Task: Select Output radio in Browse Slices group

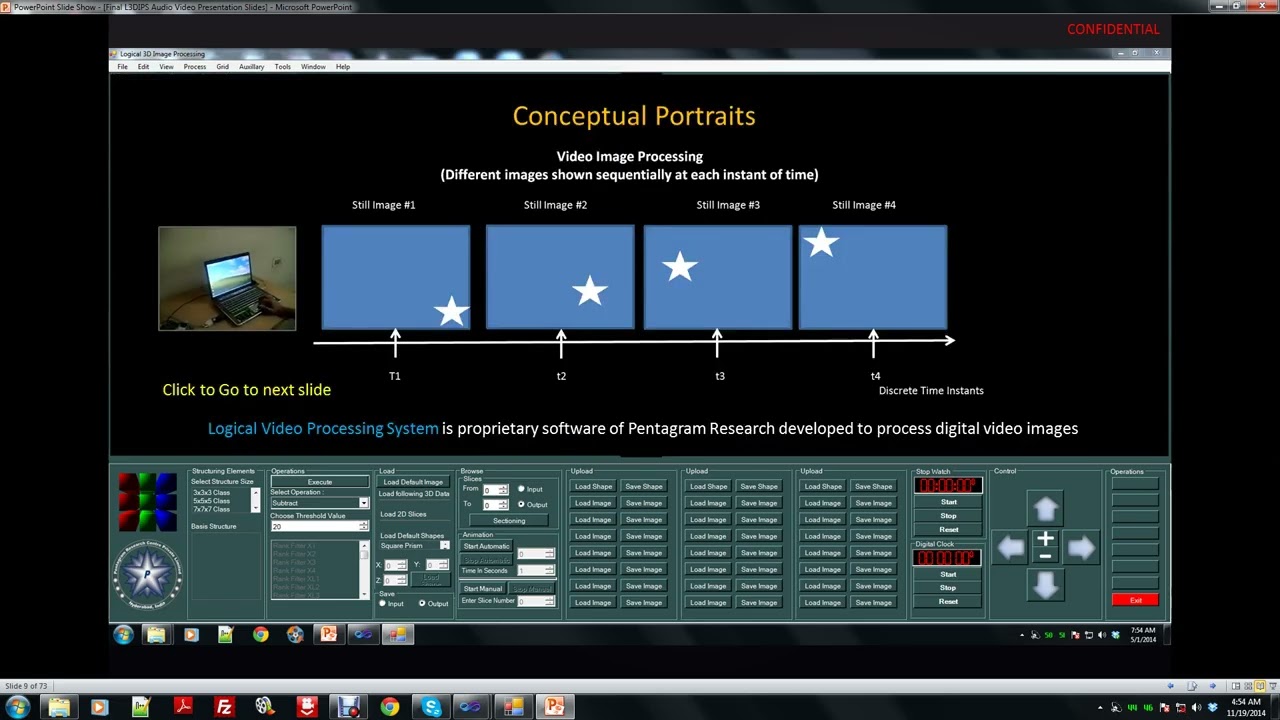Action: [x=521, y=504]
